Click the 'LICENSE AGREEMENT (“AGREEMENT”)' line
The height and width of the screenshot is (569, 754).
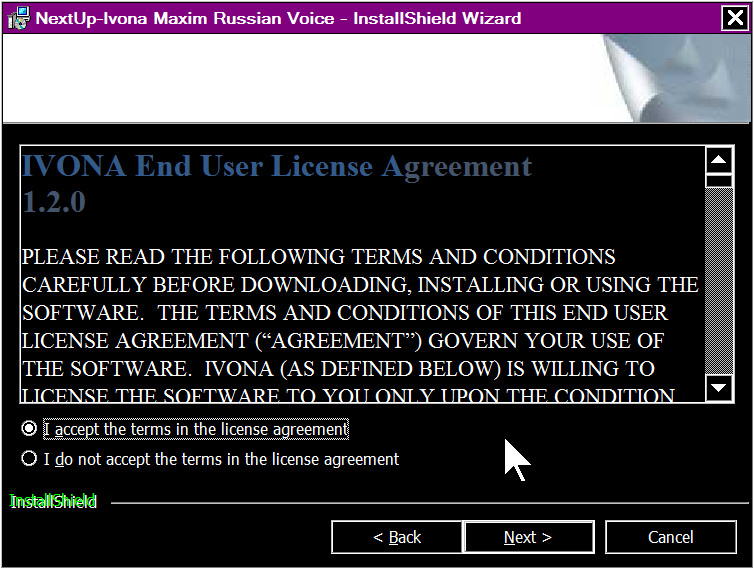343,341
